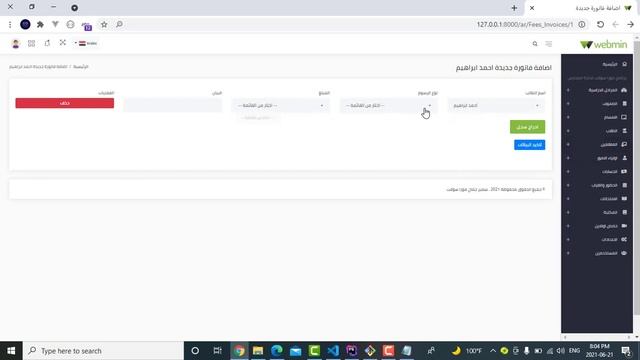Open the user profile avatar menu
The image size is (640, 360).
coord(16,44)
